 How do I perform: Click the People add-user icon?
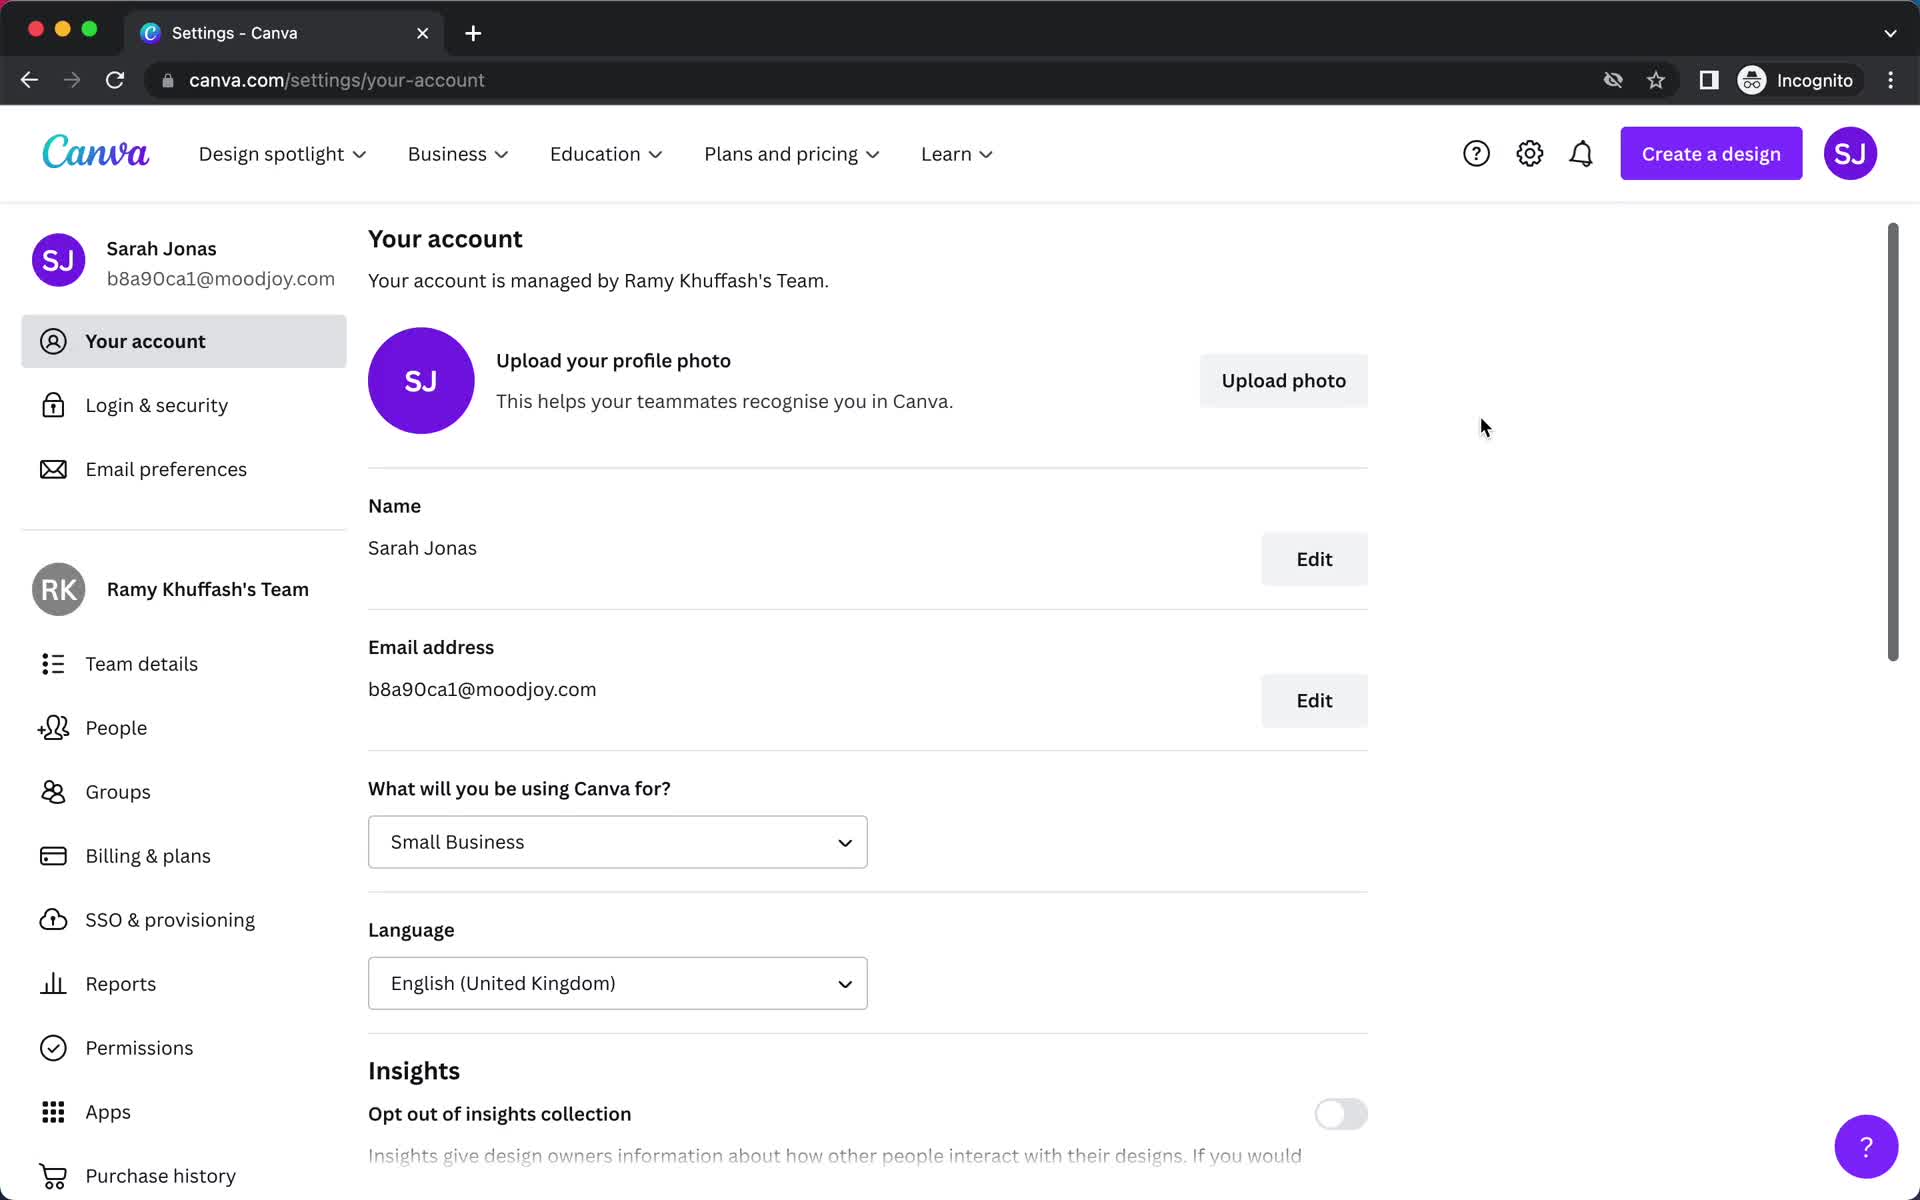click(53, 728)
